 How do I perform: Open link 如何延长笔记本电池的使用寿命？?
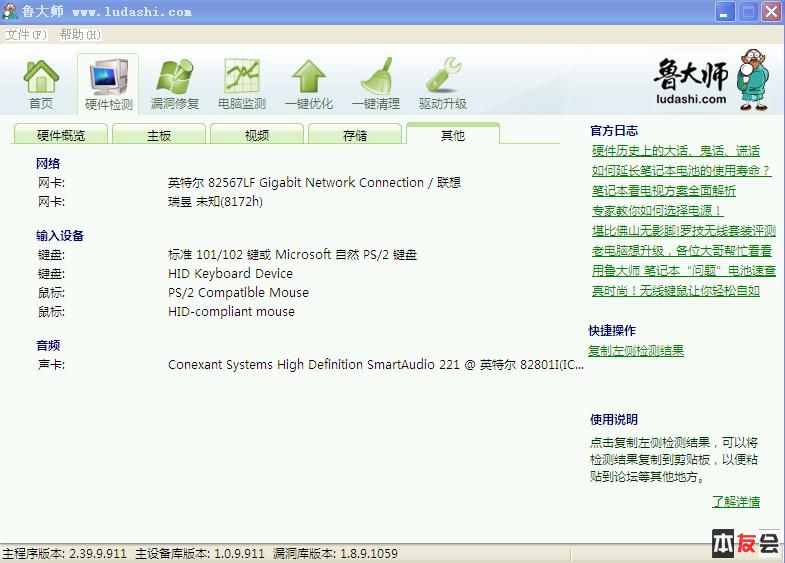pos(681,171)
